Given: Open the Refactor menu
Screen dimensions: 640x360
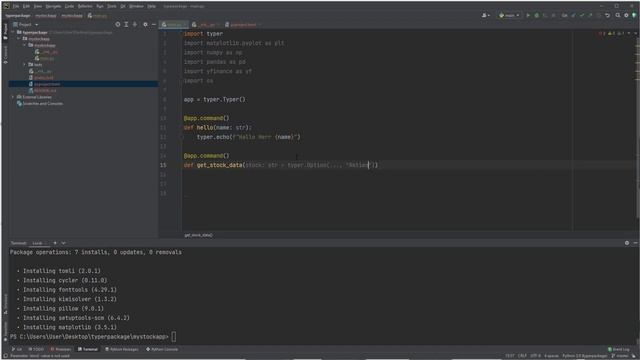Looking at the screenshot, I should tap(85, 6).
